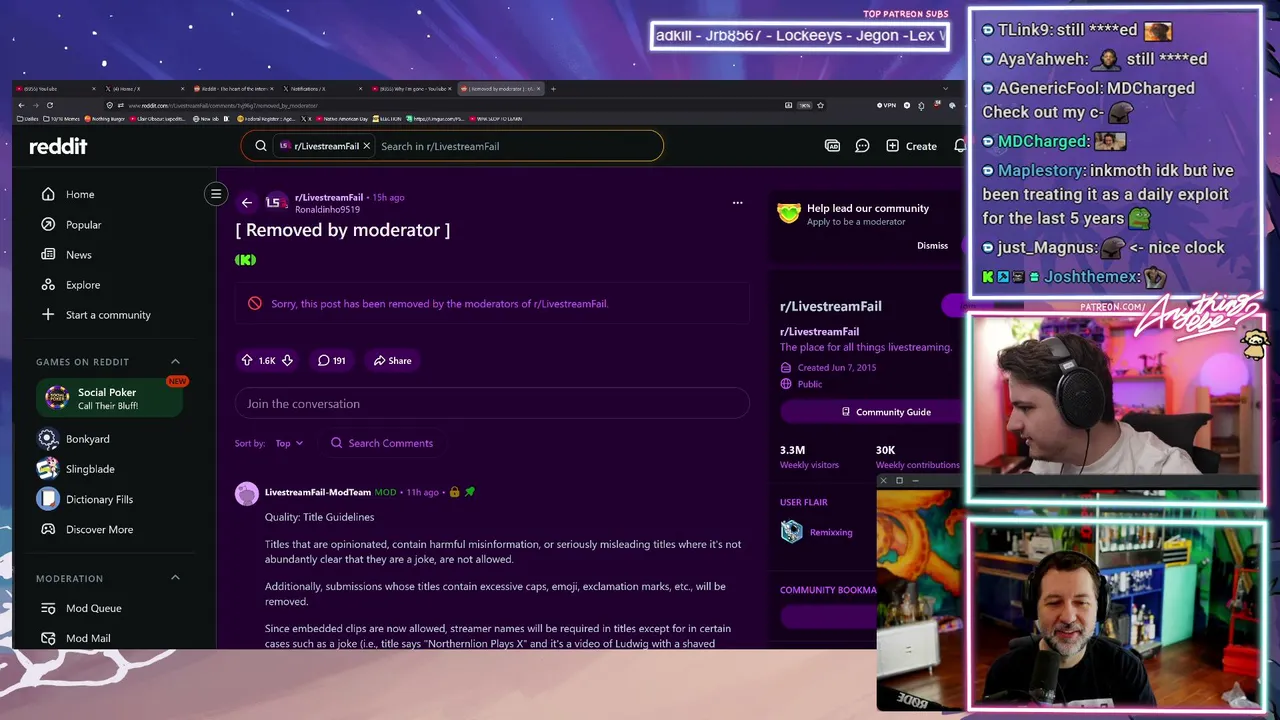Click Search Comments

point(382,443)
